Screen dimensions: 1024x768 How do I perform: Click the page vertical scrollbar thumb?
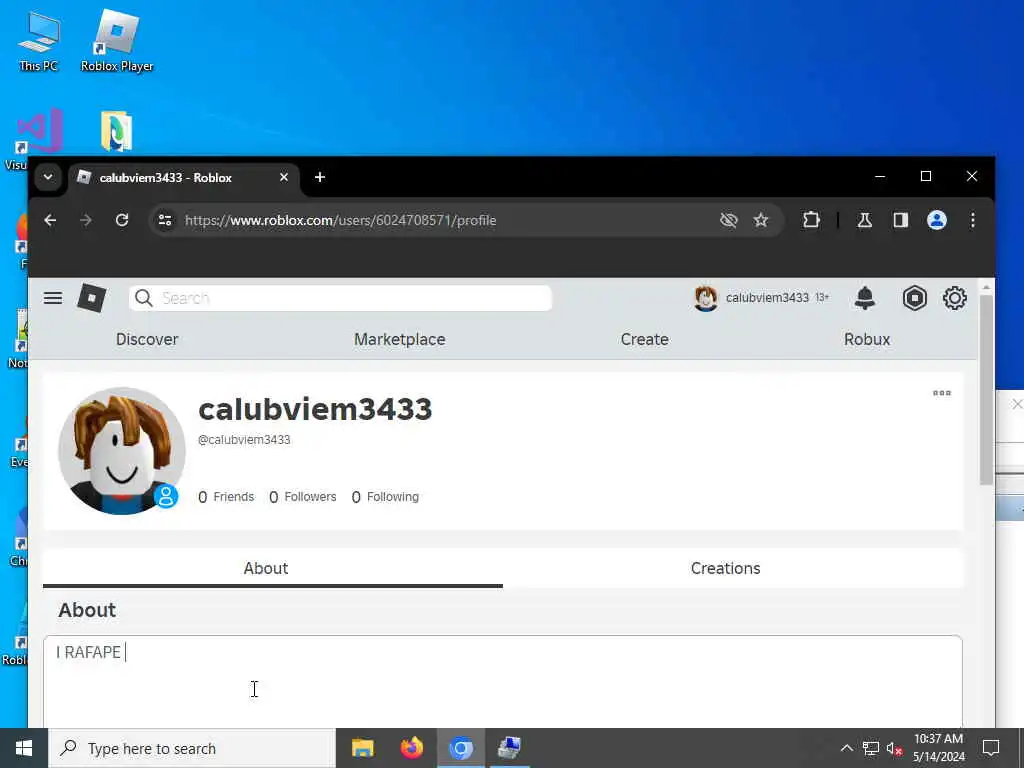coord(986,389)
